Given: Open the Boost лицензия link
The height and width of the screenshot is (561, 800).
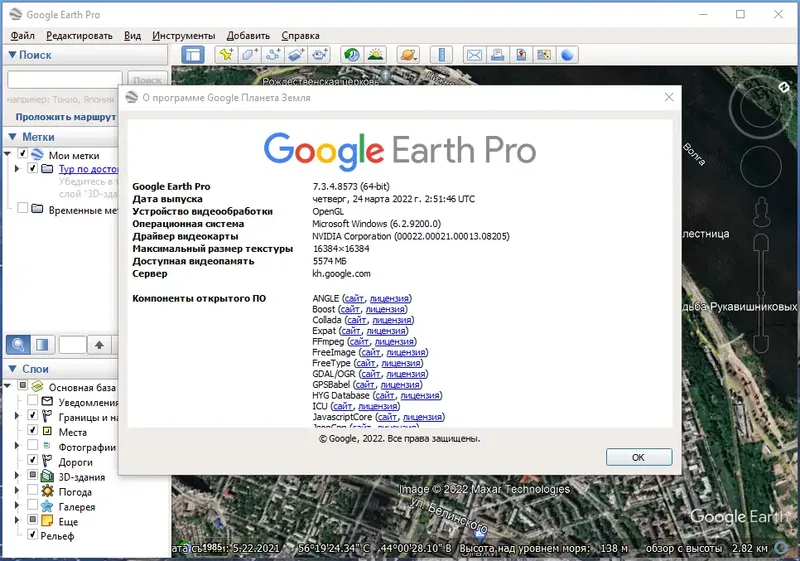Looking at the screenshot, I should (385, 309).
